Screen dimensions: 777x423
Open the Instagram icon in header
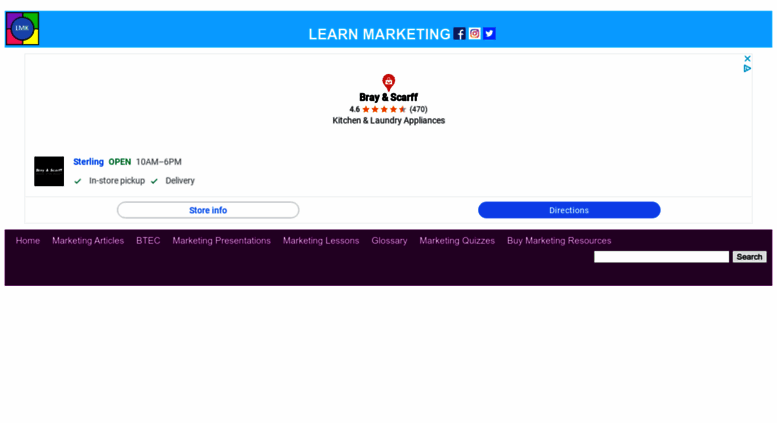click(474, 33)
